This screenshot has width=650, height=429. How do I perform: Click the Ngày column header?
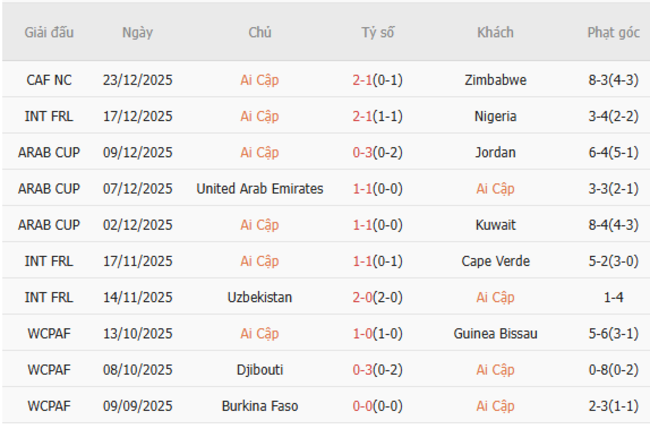tap(138, 32)
